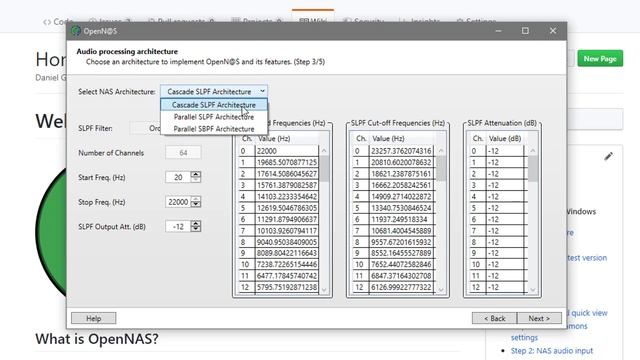Image resolution: width=640 pixels, height=360 pixels.
Task: Open the test version link in wiki page
Action: 587,258
